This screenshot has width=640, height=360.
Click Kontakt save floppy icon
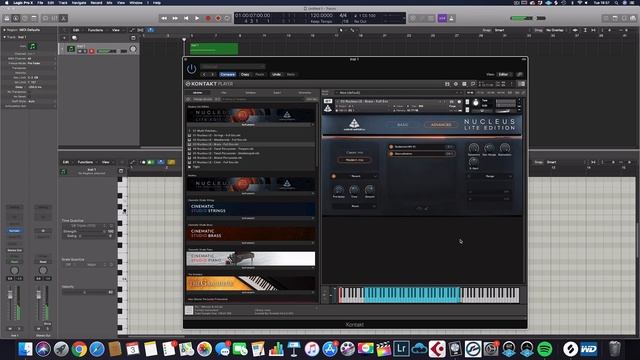point(447,84)
